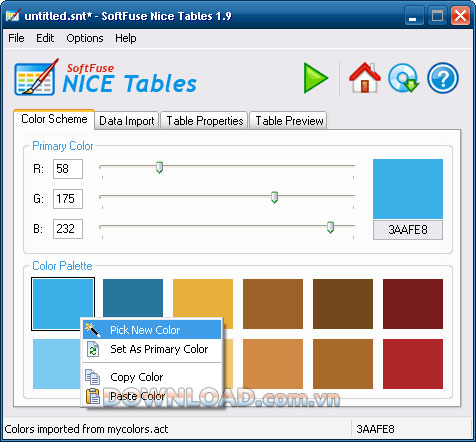476x442 pixels.
Task: Open the Edit menu
Action: pyautogui.click(x=45, y=38)
